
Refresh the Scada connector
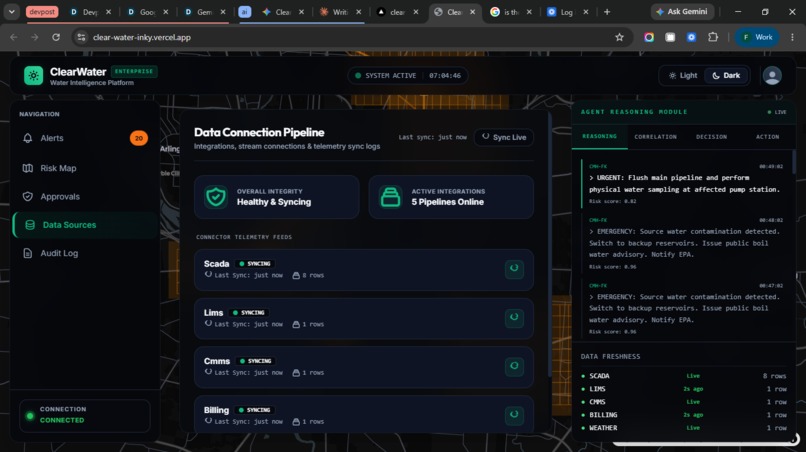tap(514, 268)
